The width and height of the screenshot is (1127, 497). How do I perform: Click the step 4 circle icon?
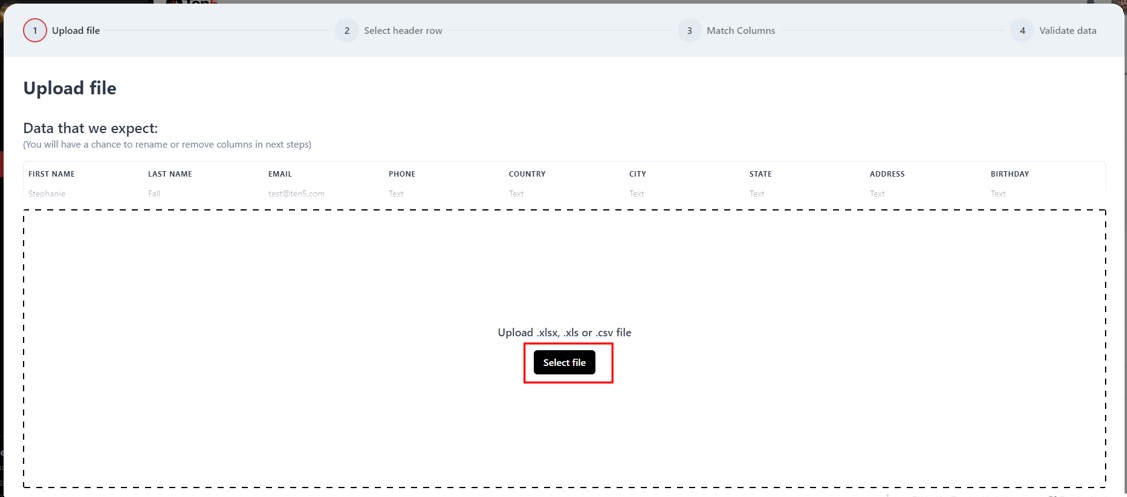tap(1022, 31)
